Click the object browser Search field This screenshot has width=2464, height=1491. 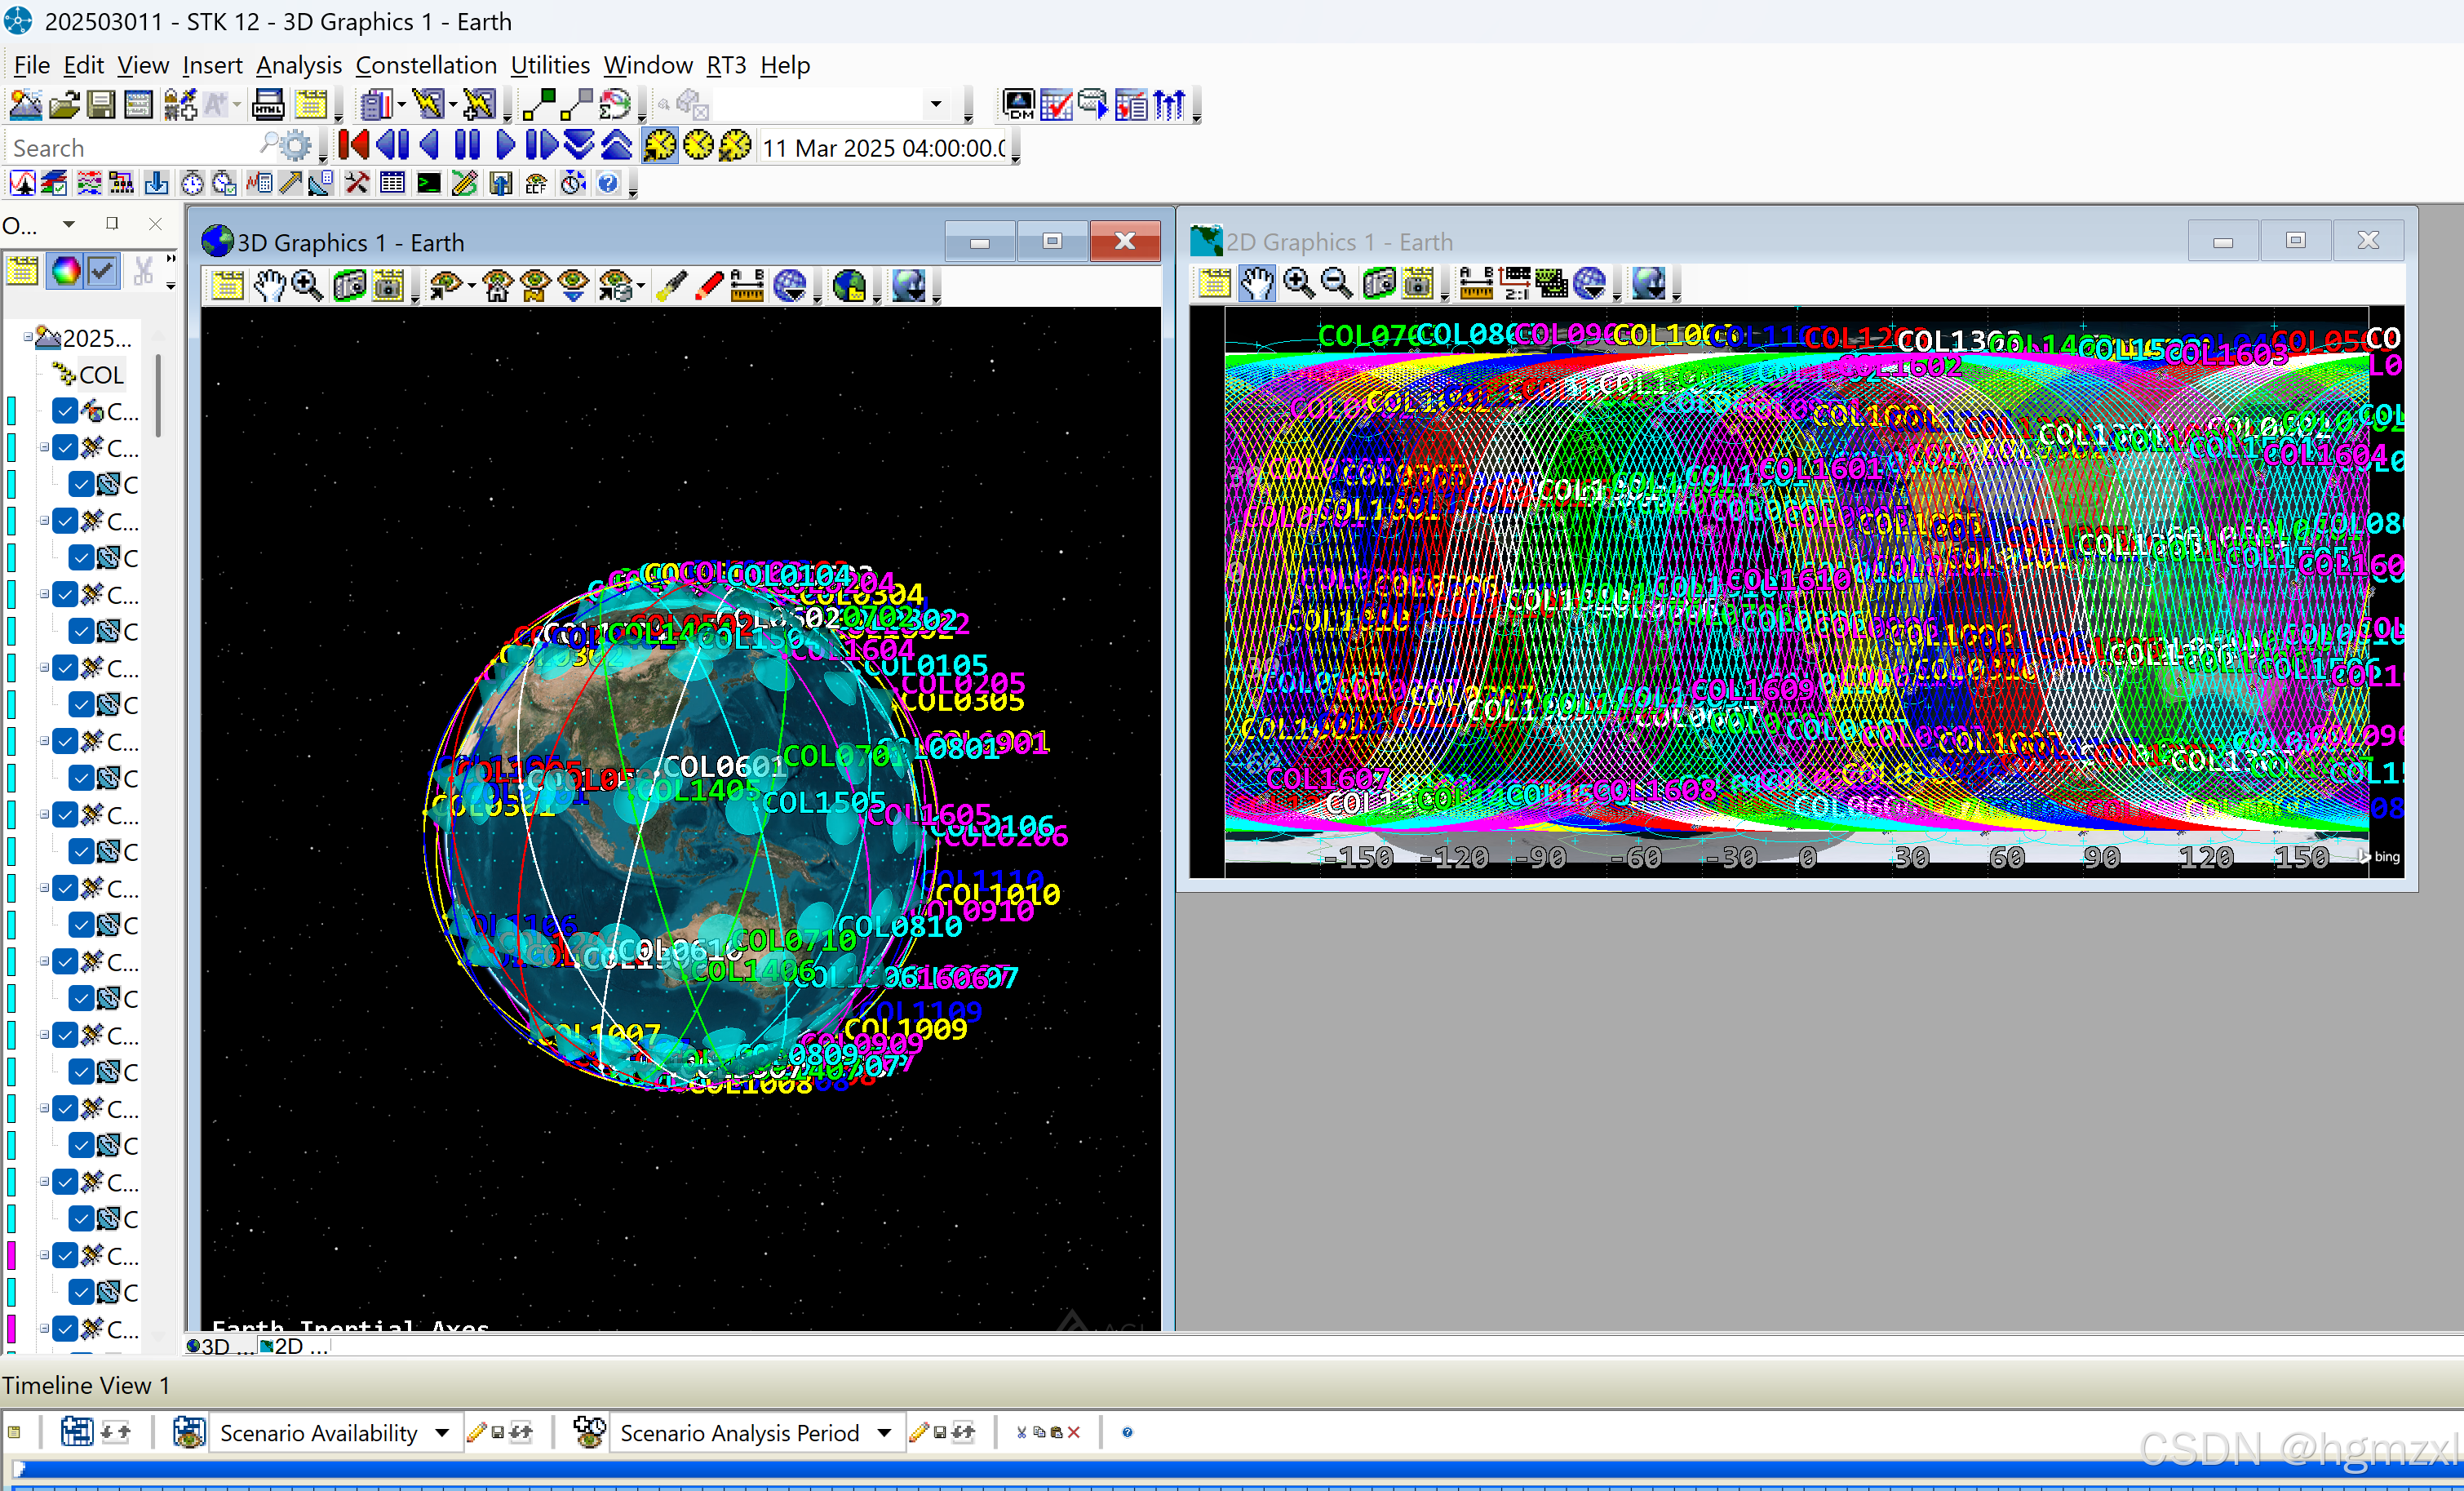(x=130, y=148)
